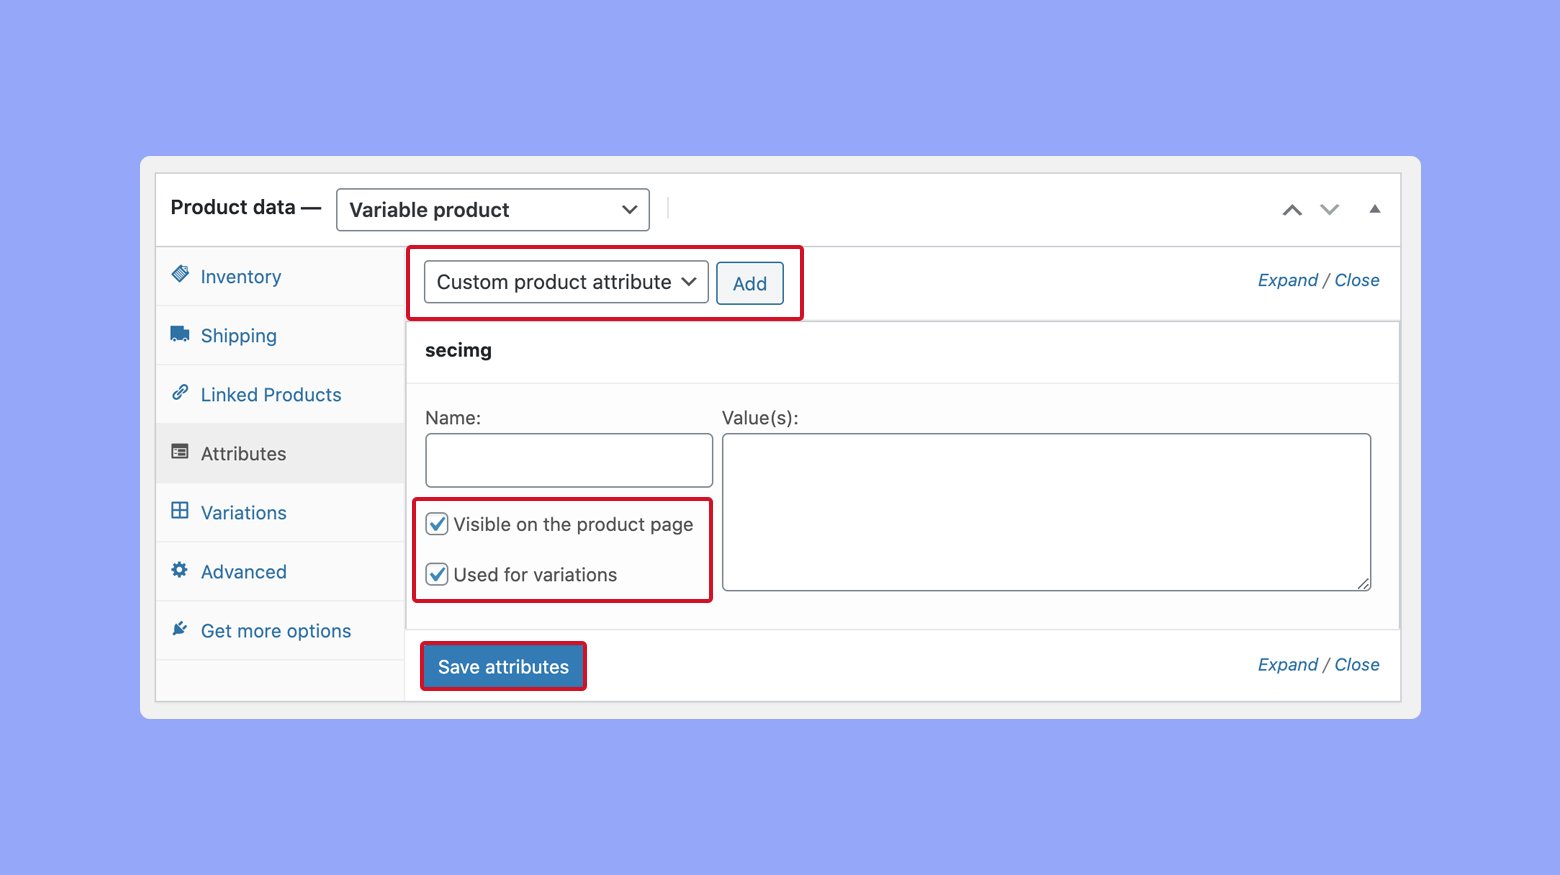
Task: Open the Variable product type dropdown
Action: pyautogui.click(x=492, y=210)
